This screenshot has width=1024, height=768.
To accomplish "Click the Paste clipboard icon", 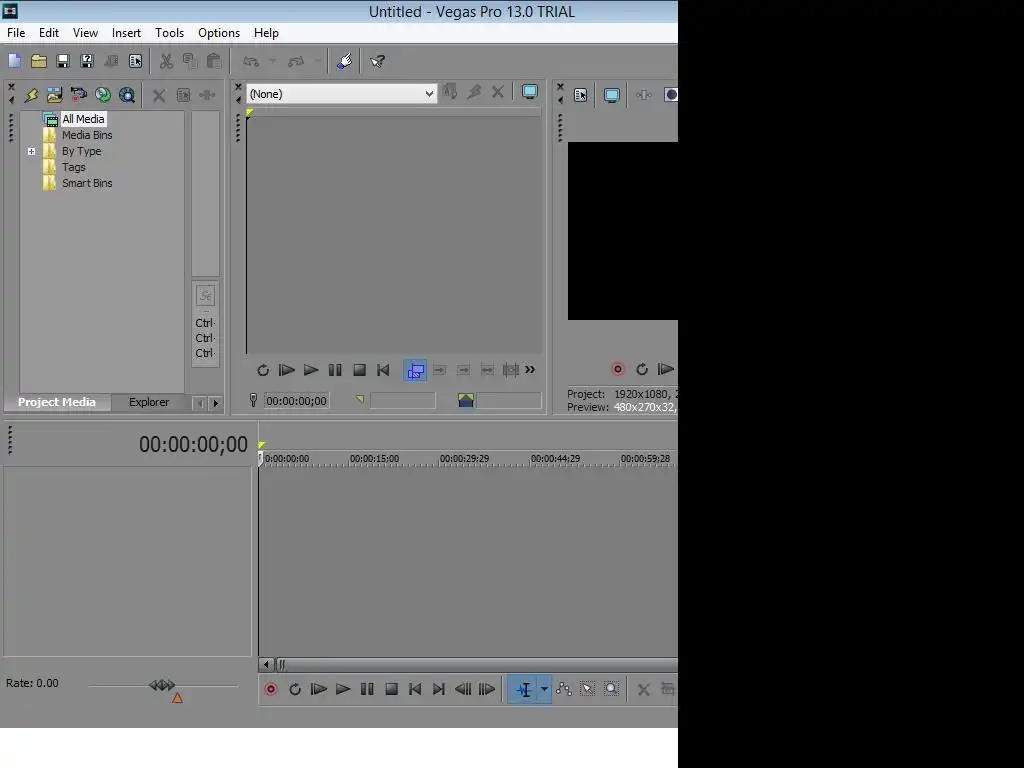I will 214,61.
